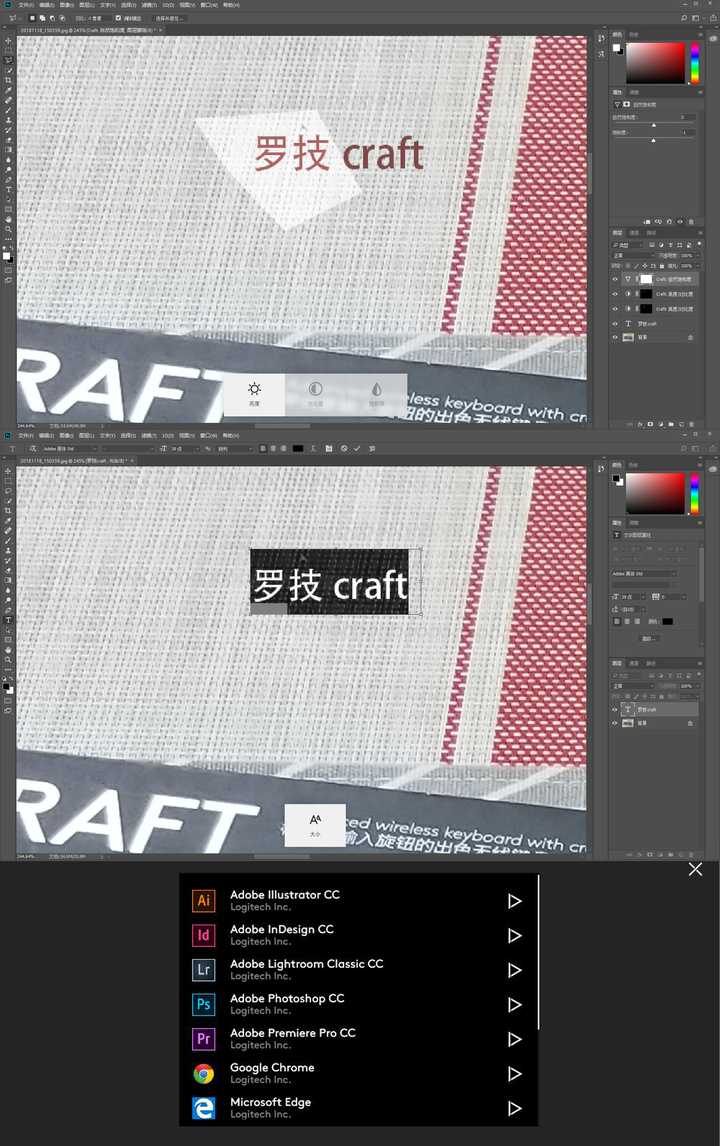Select Move tool in lower Photoshop toolbar
The width and height of the screenshot is (720, 1146).
click(8, 471)
